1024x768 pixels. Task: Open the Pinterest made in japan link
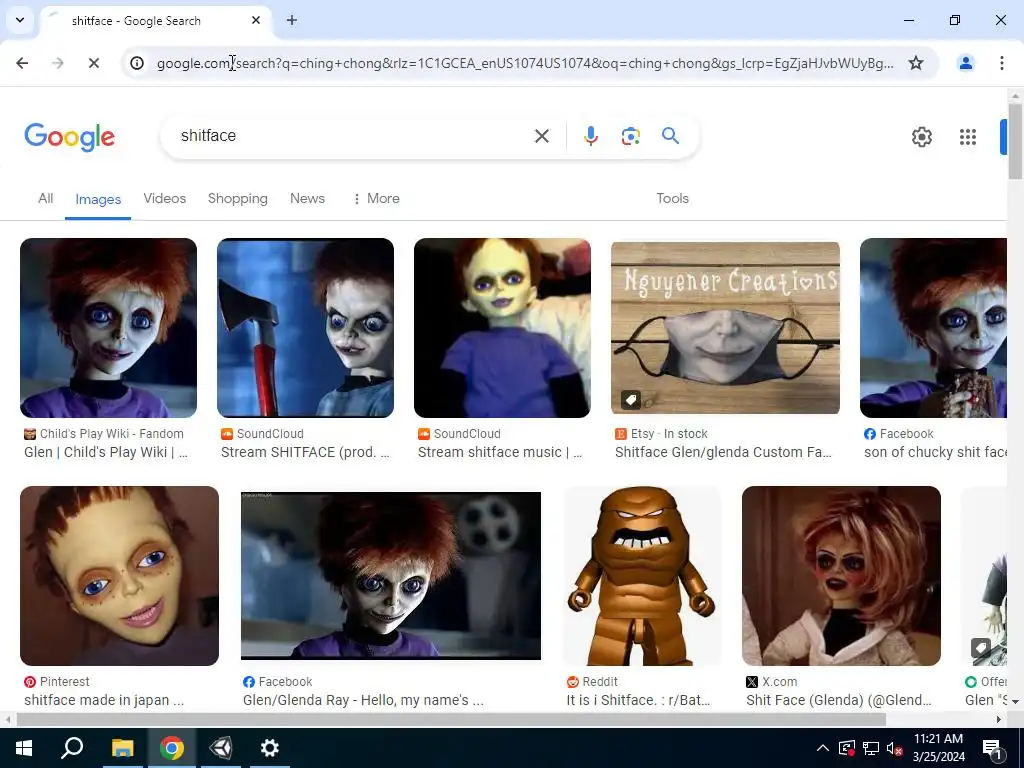coord(104,700)
